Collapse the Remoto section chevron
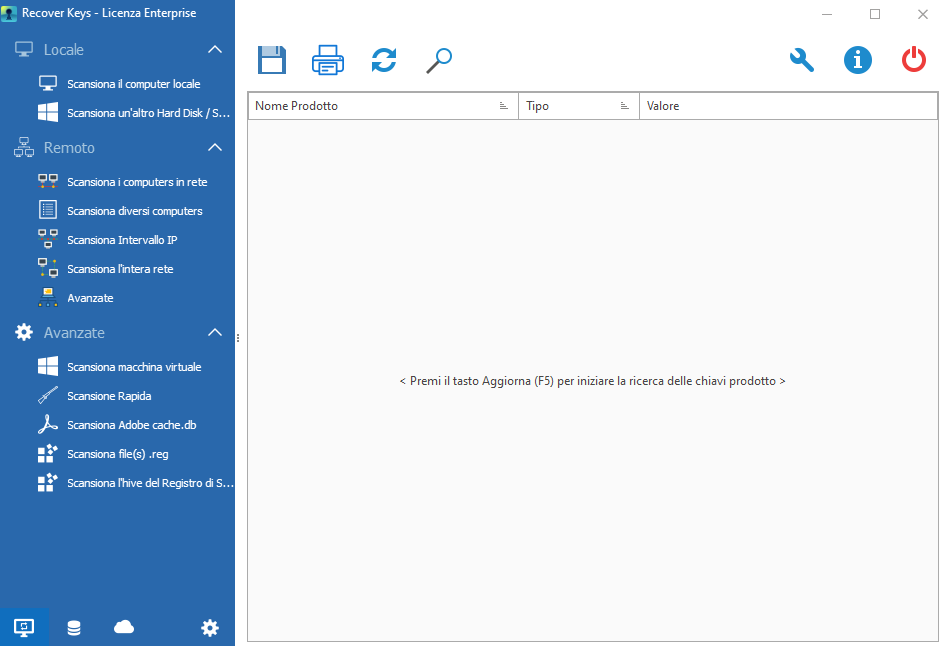 point(215,148)
